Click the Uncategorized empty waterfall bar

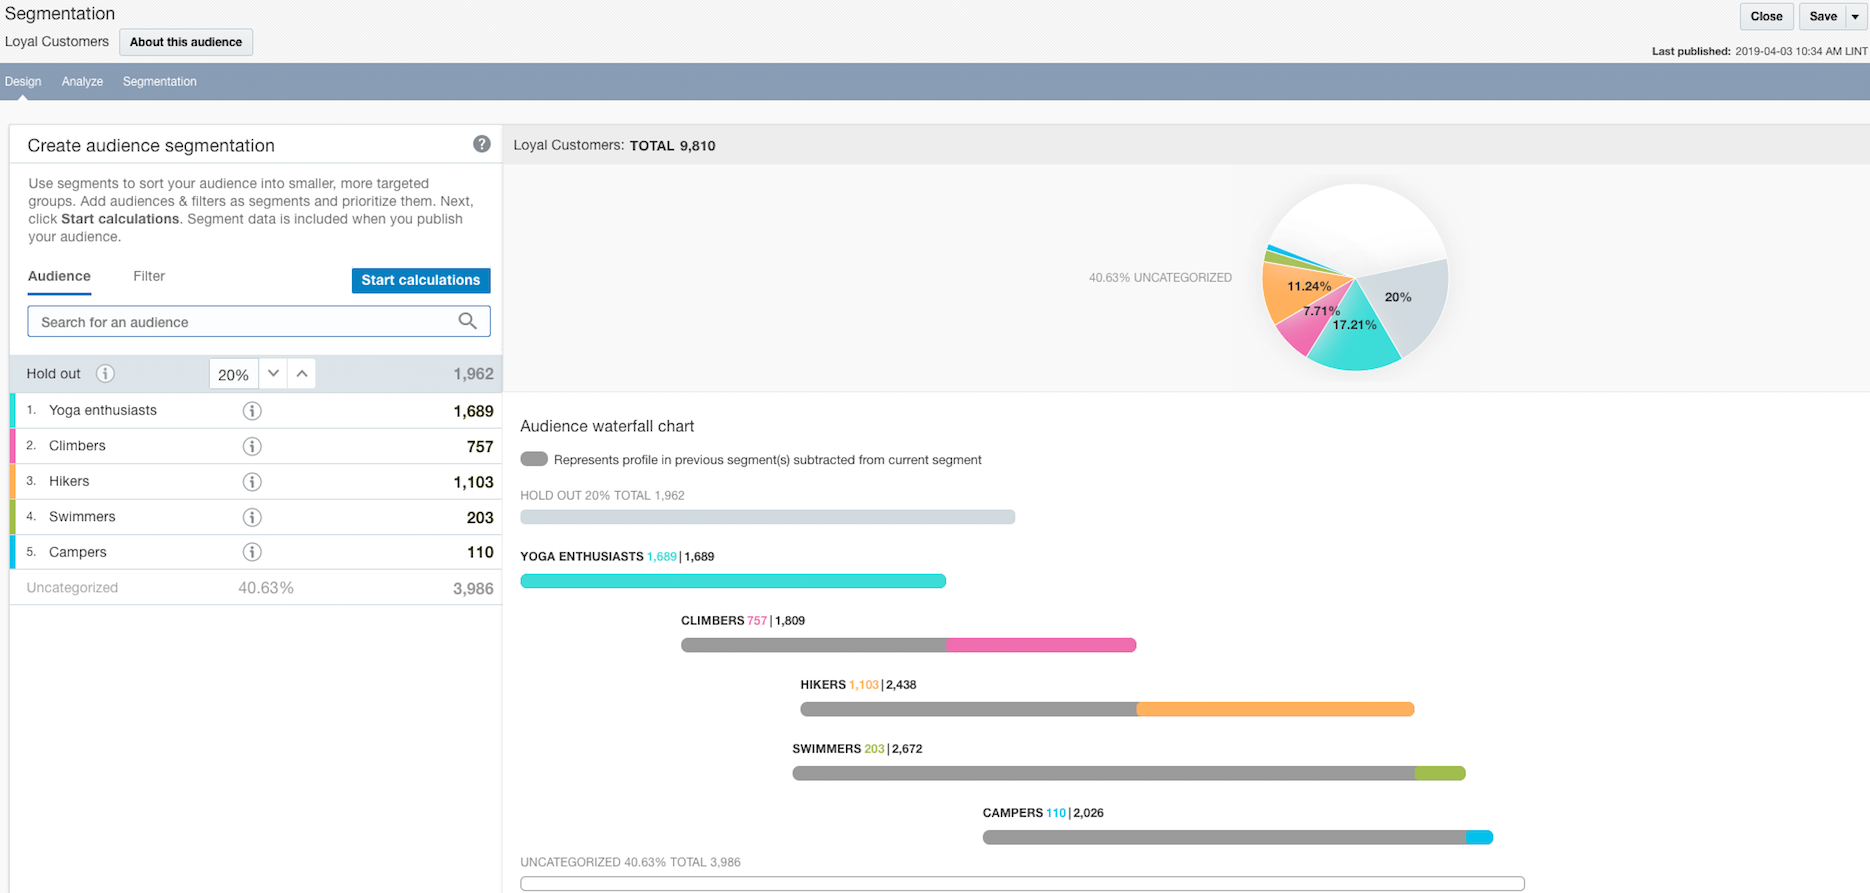pyautogui.click(x=1022, y=883)
